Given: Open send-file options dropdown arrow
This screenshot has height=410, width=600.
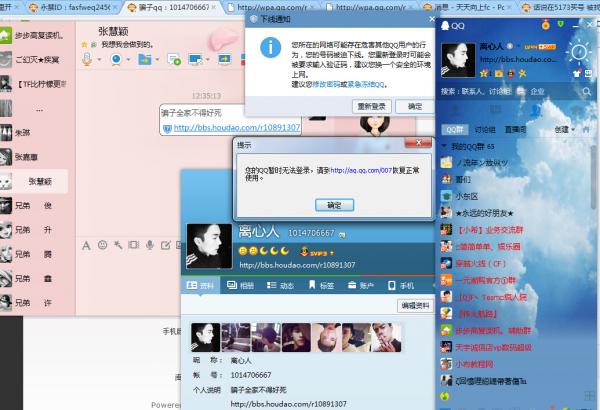Looking at the screenshot, I should (157, 60).
